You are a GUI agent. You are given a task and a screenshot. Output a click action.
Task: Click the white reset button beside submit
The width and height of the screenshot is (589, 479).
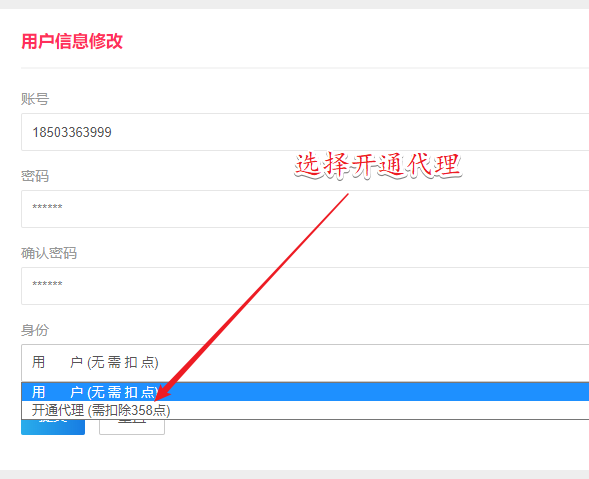point(132,427)
